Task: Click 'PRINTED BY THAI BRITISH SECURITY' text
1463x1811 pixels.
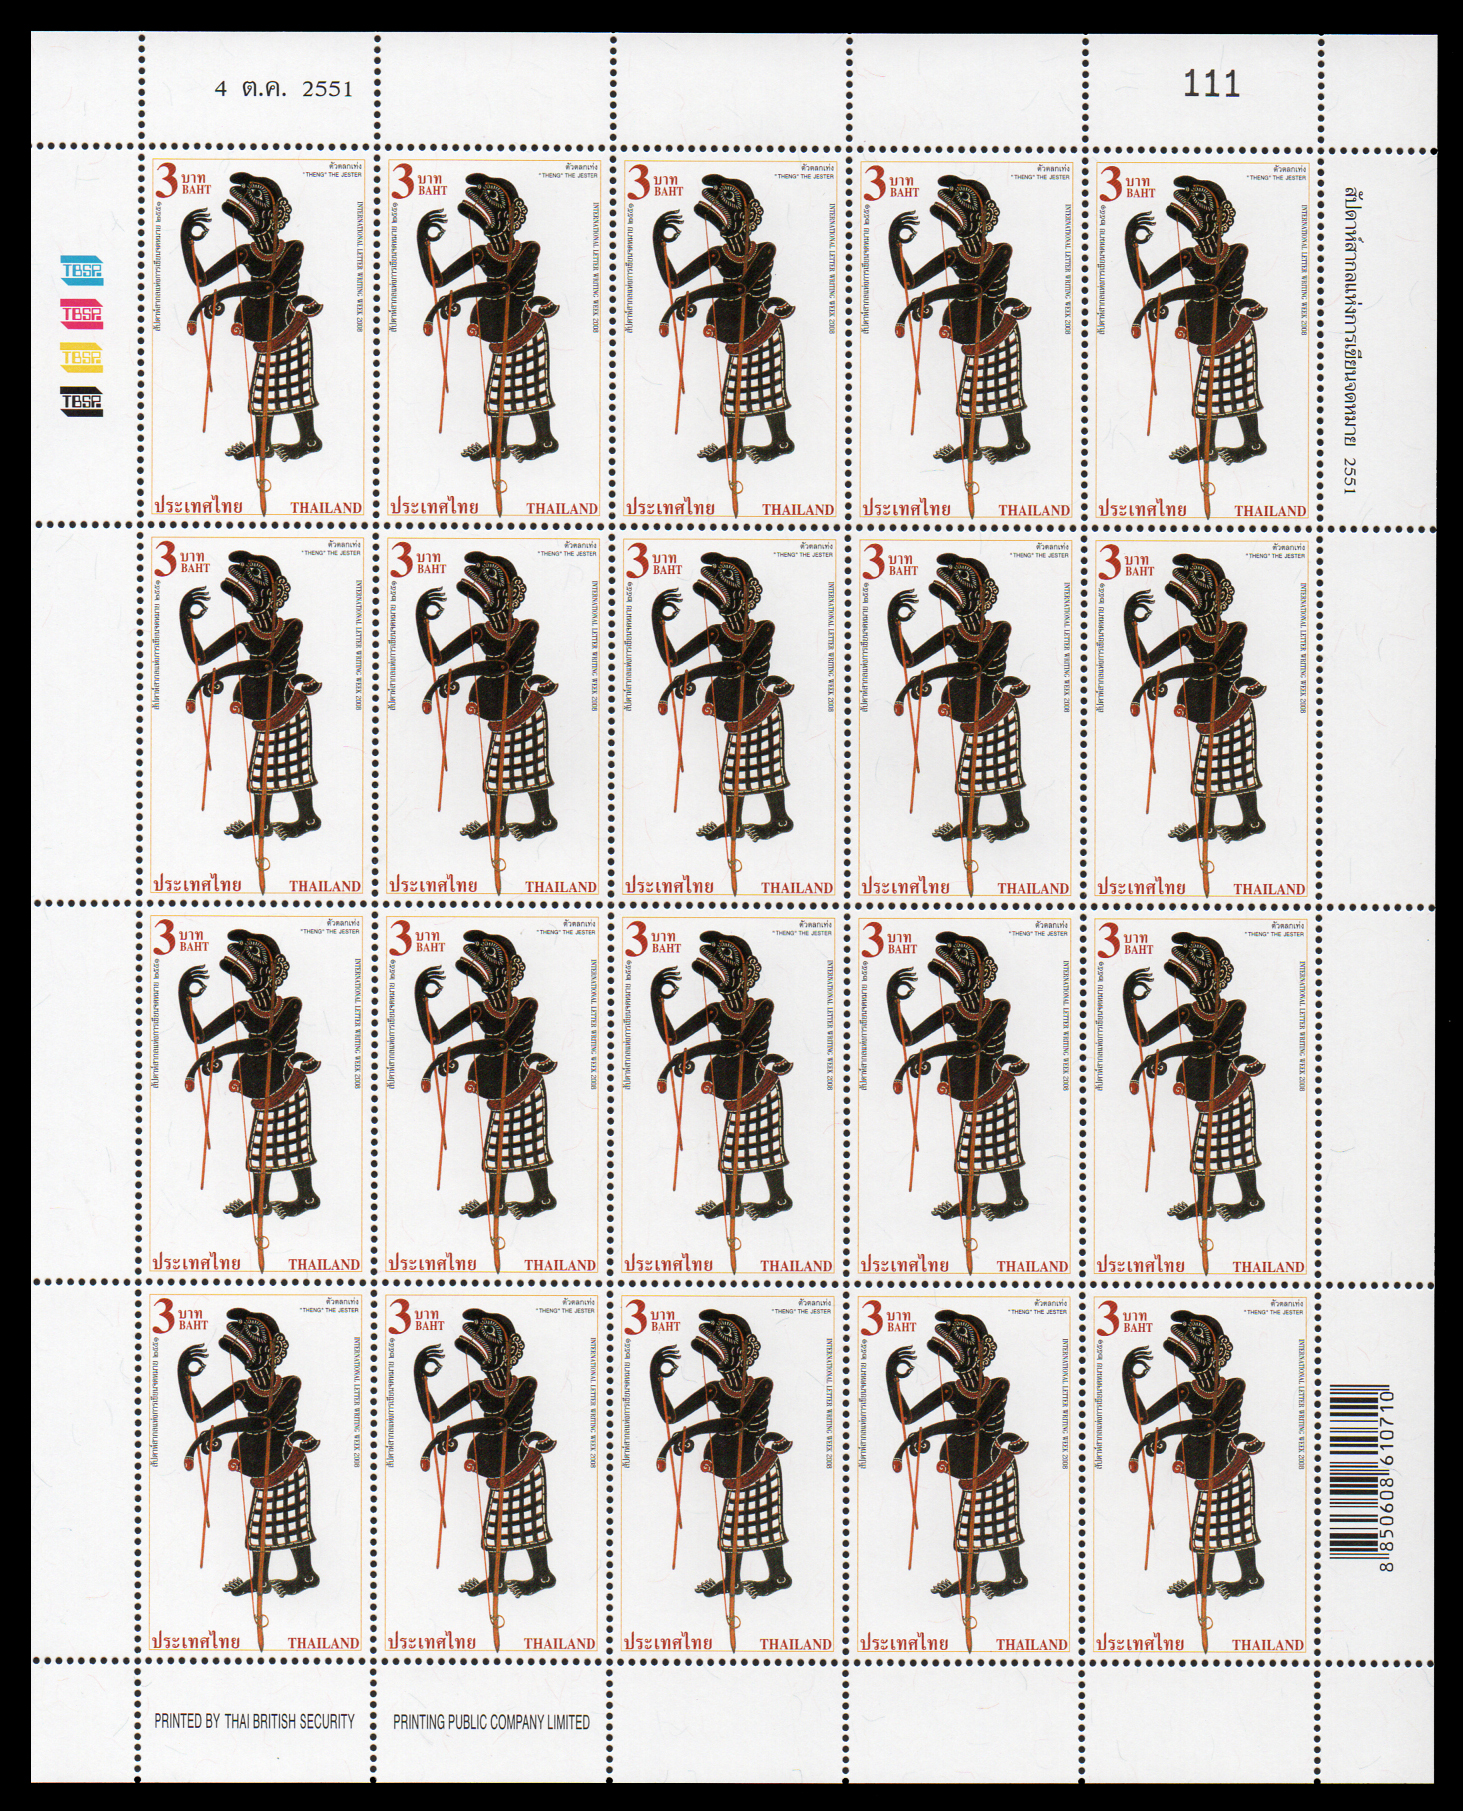Action: click(x=254, y=1721)
